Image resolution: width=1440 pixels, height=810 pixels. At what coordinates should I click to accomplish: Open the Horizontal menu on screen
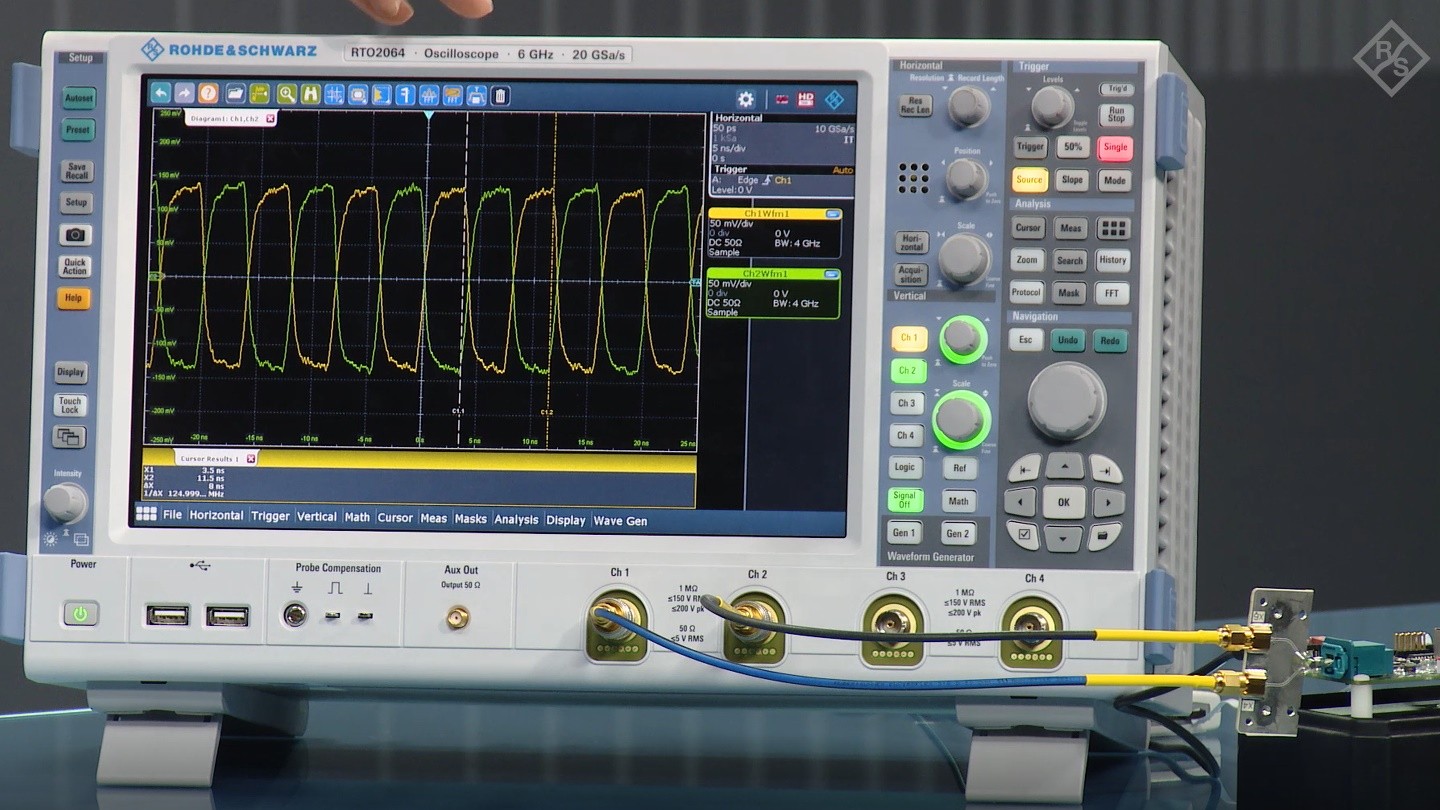point(216,515)
